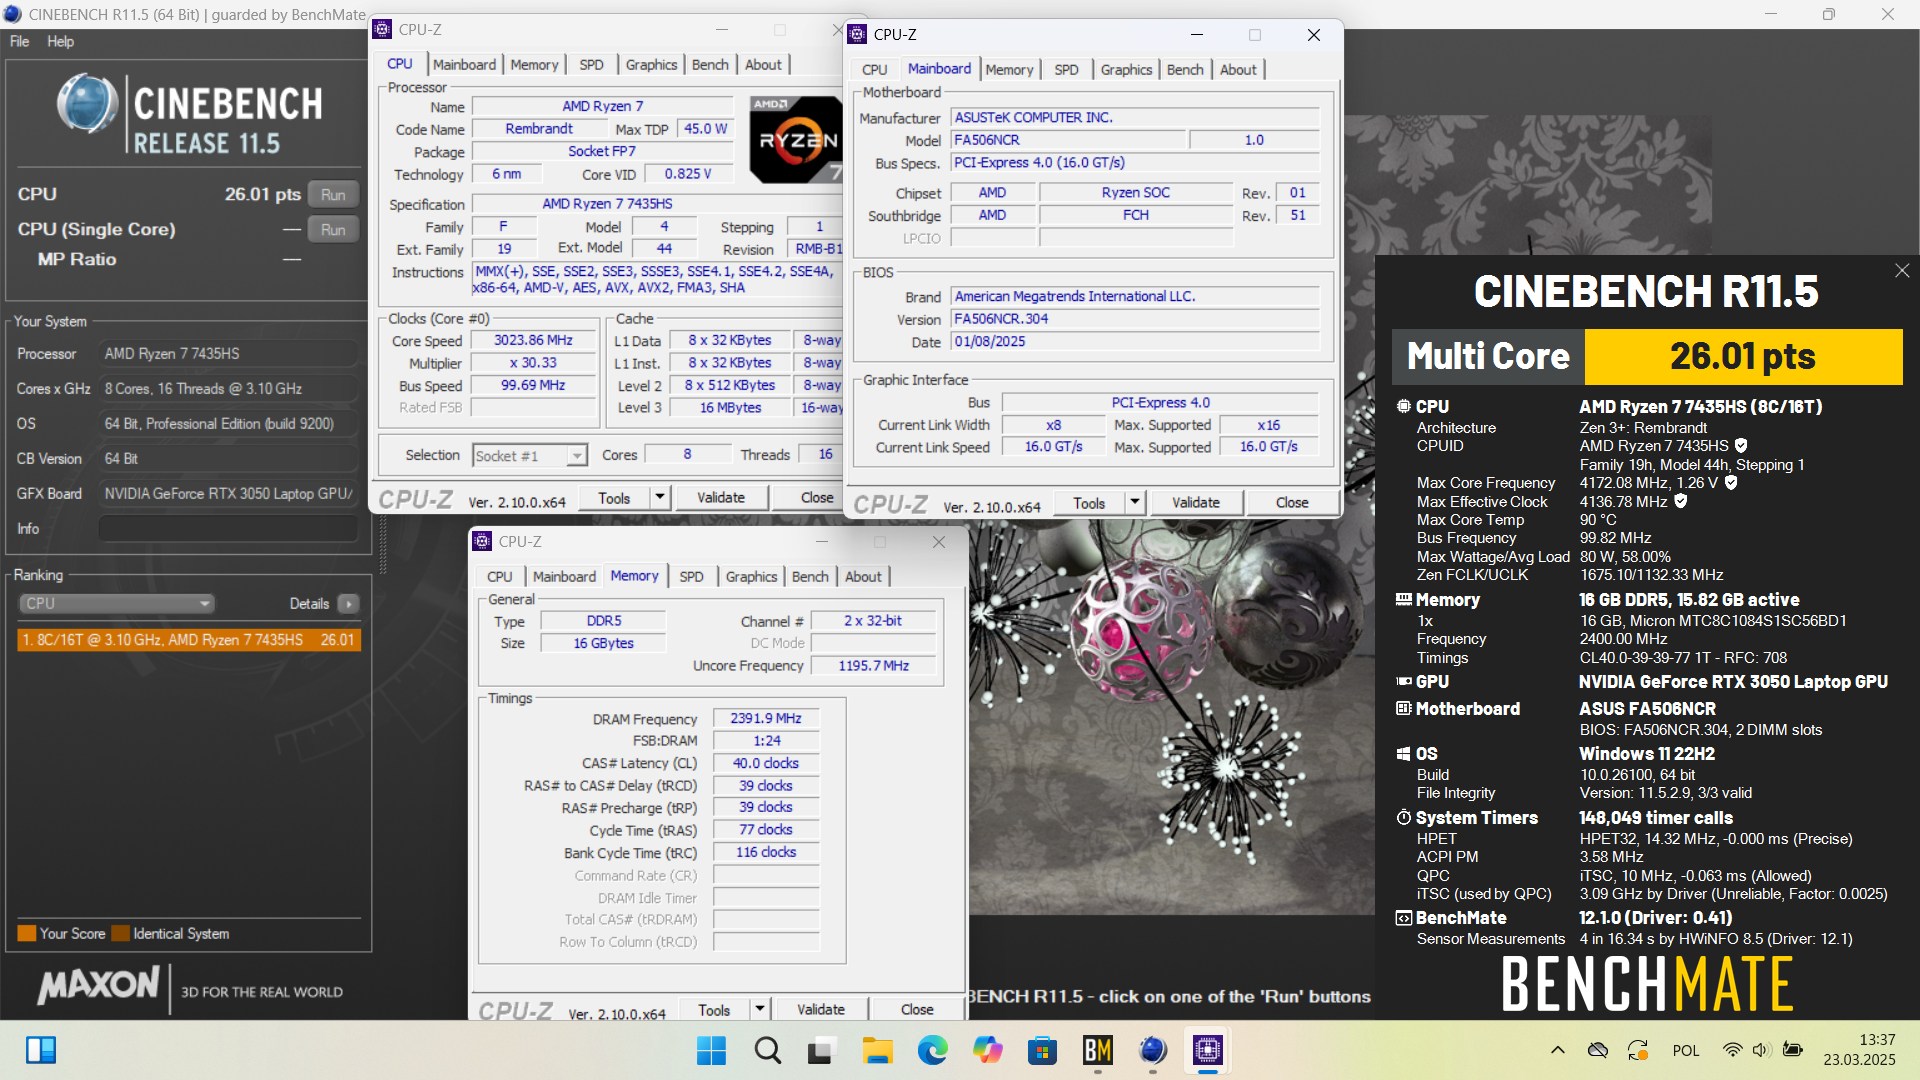Select ranking entry 8C/16T Ryzen 7 7435HS
This screenshot has height=1080, width=1920.
click(189, 640)
